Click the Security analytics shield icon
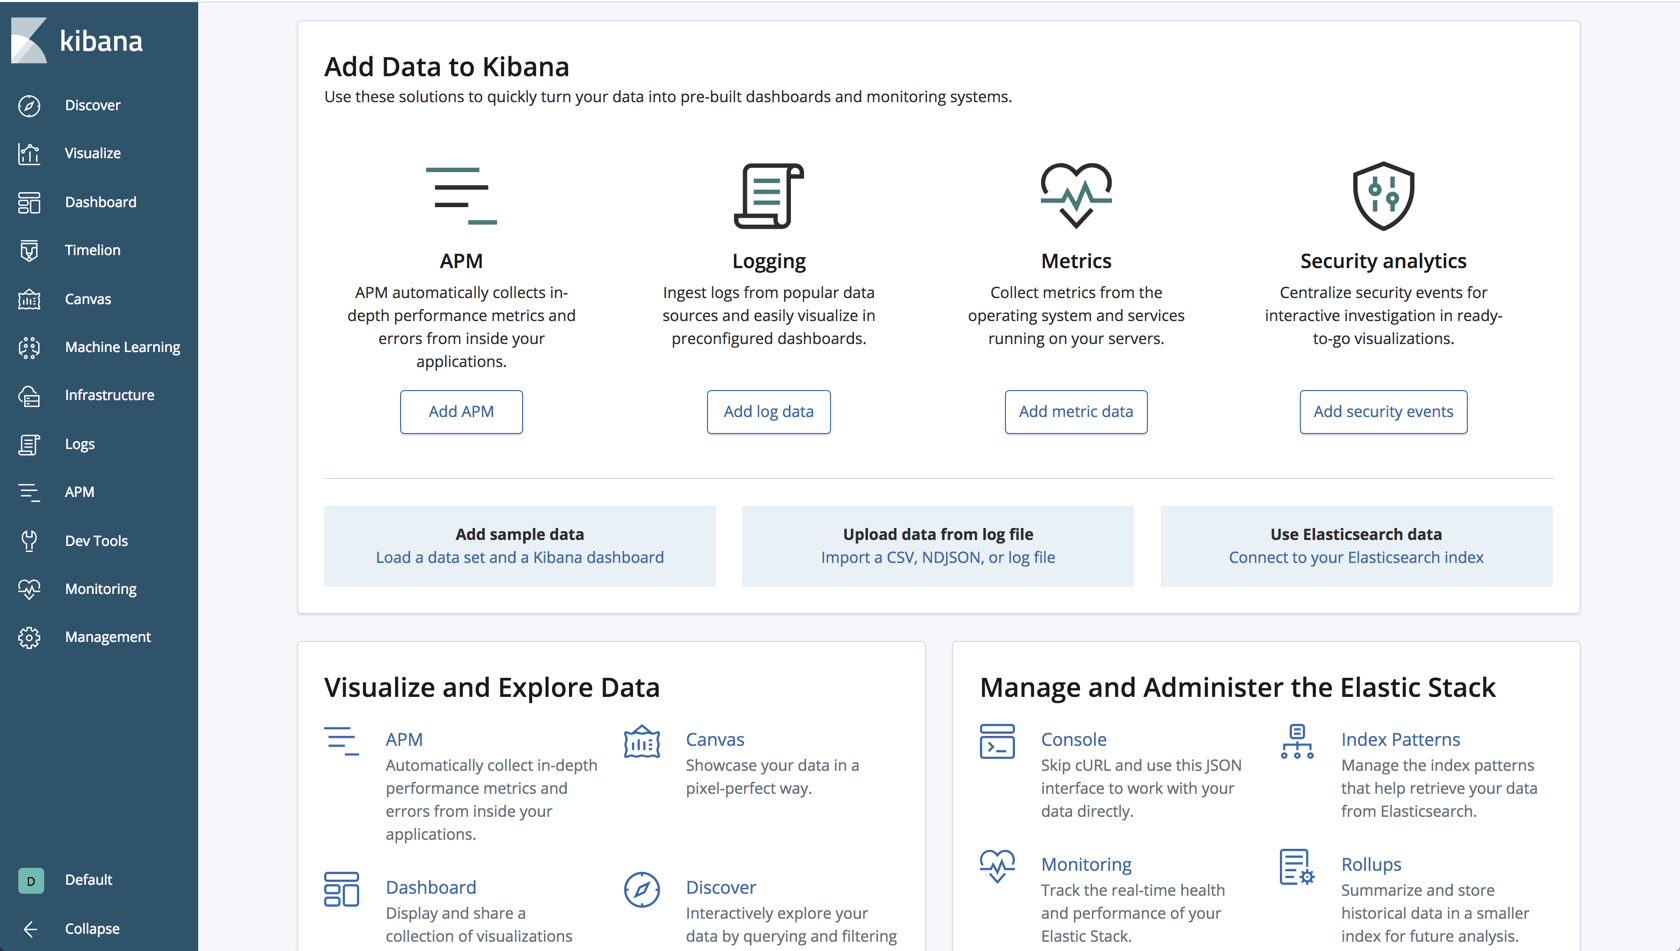The height and width of the screenshot is (951, 1680). [x=1384, y=196]
